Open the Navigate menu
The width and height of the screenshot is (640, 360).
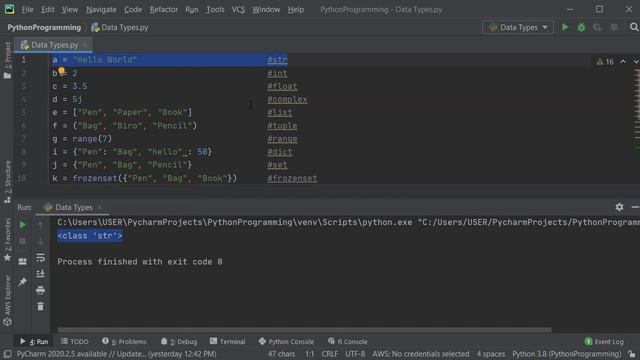point(101,9)
